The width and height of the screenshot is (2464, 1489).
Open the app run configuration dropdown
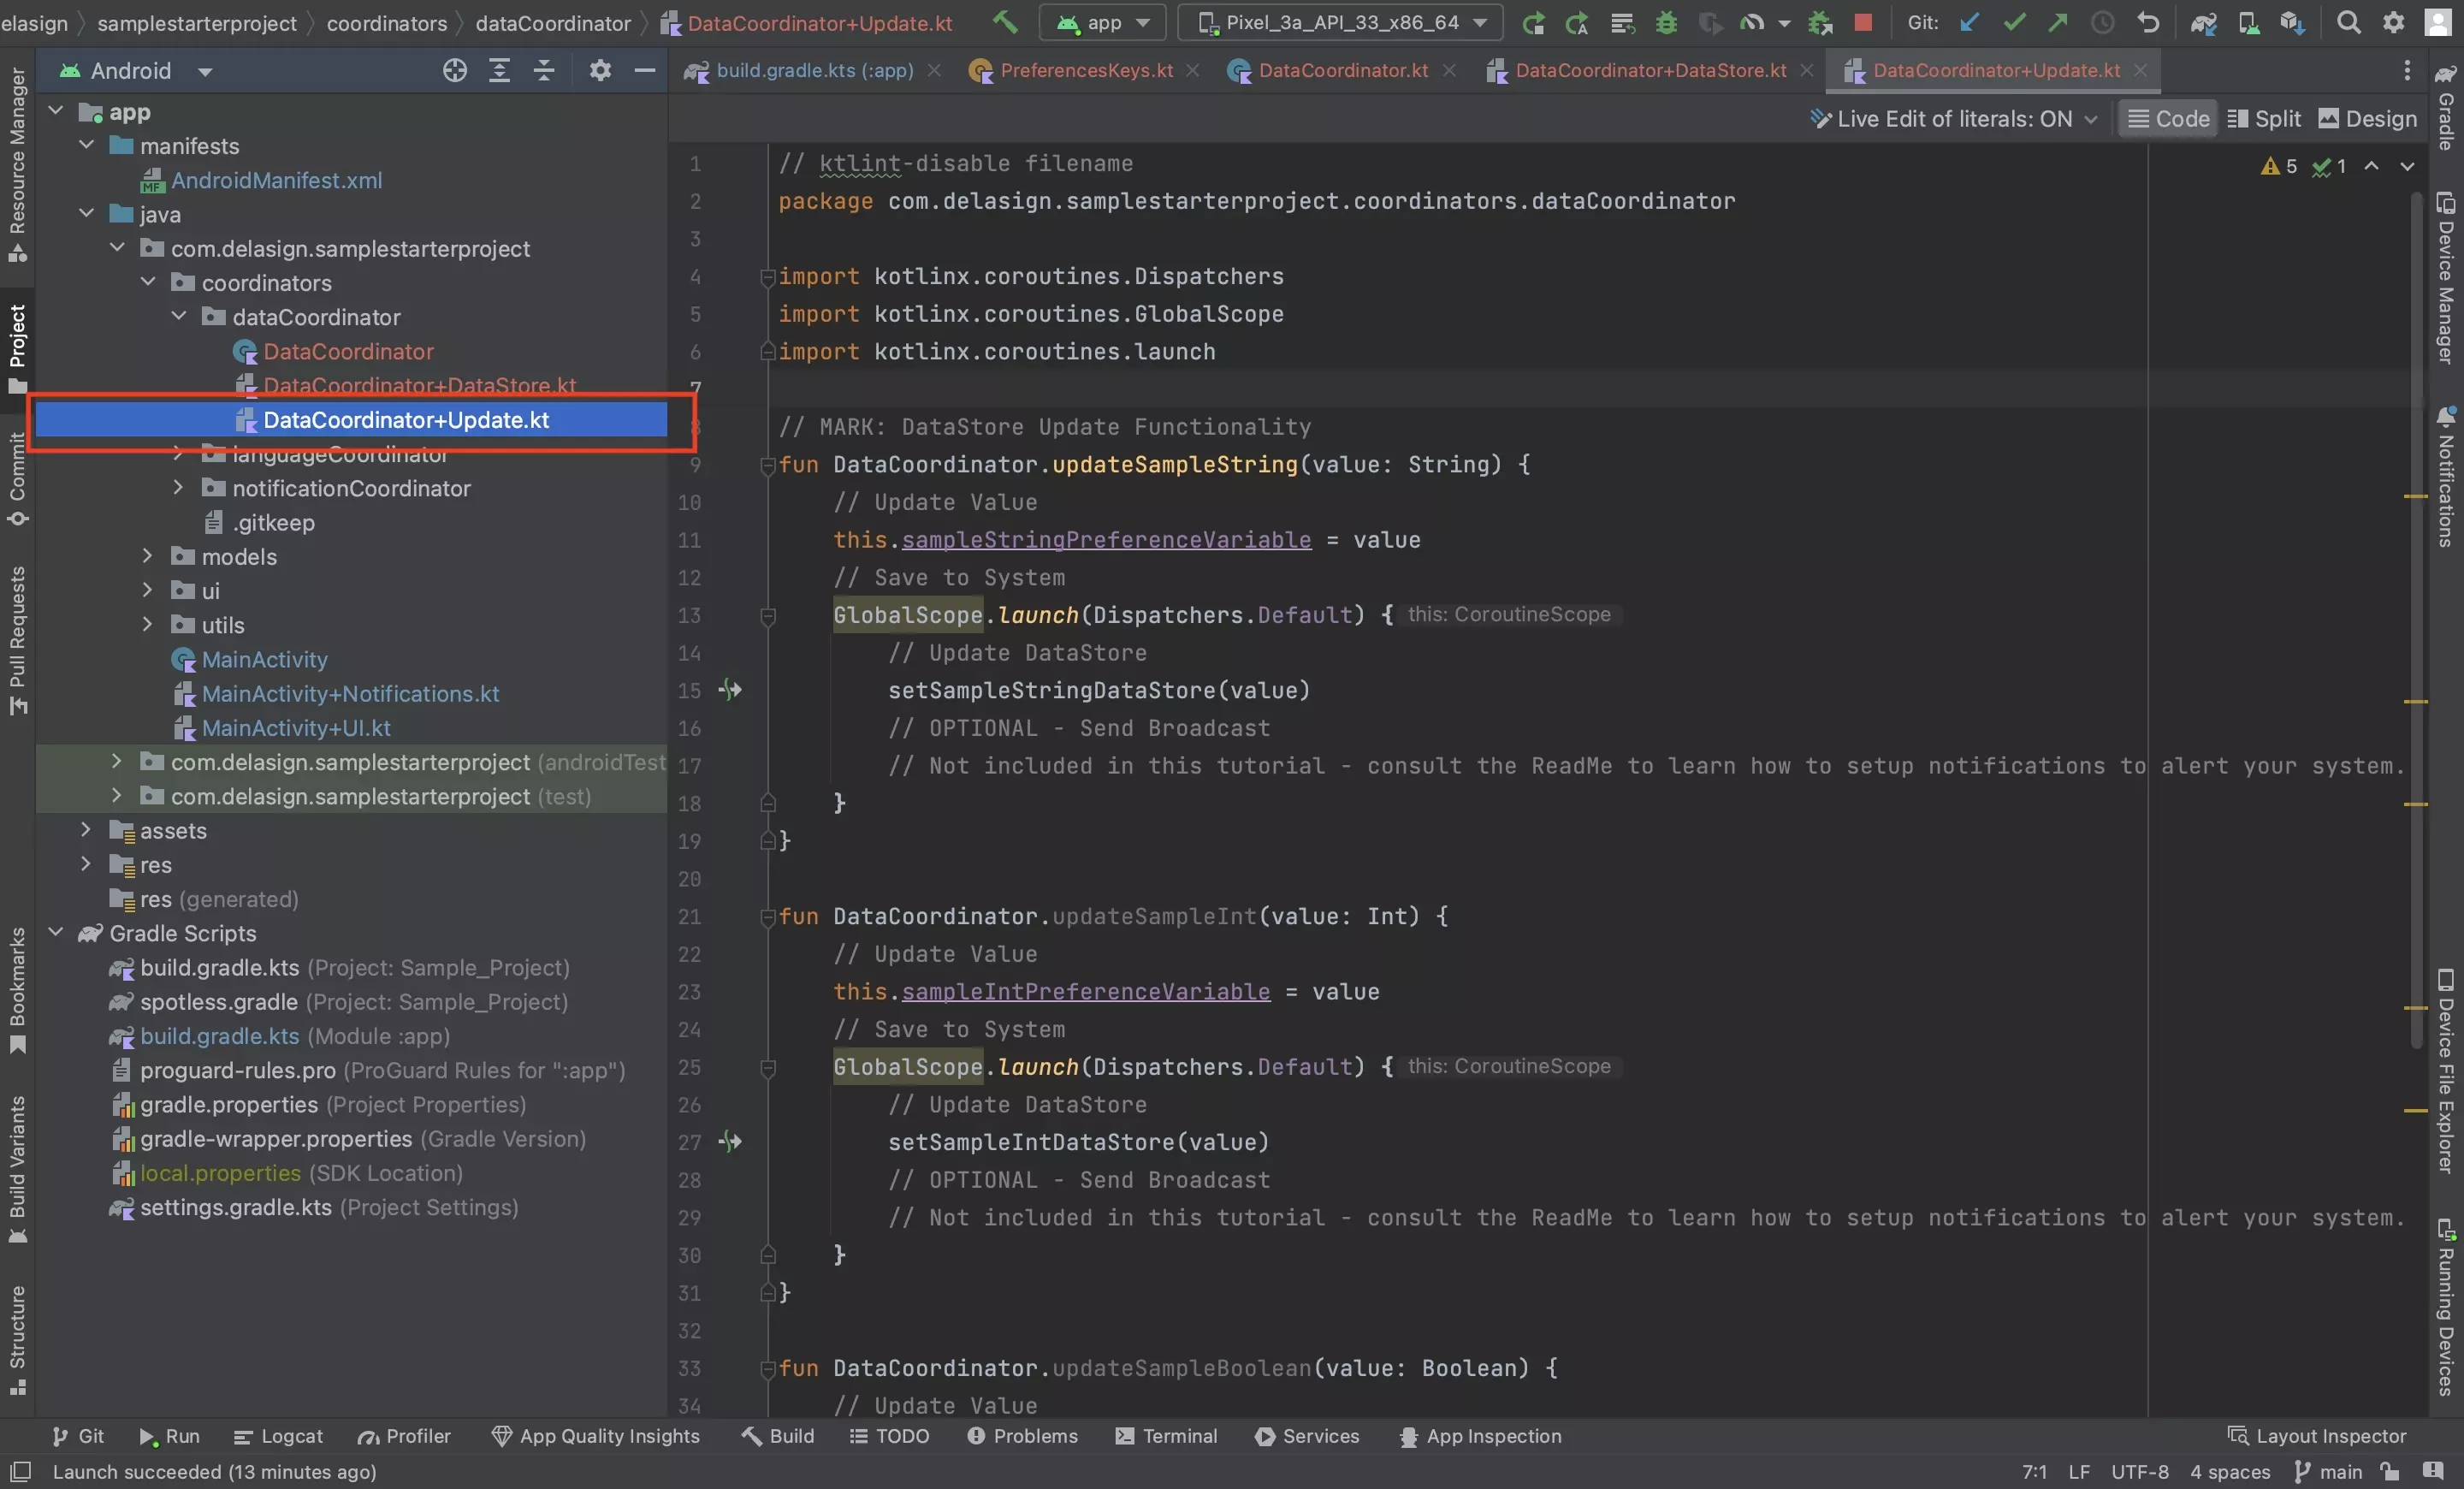pos(1103,22)
